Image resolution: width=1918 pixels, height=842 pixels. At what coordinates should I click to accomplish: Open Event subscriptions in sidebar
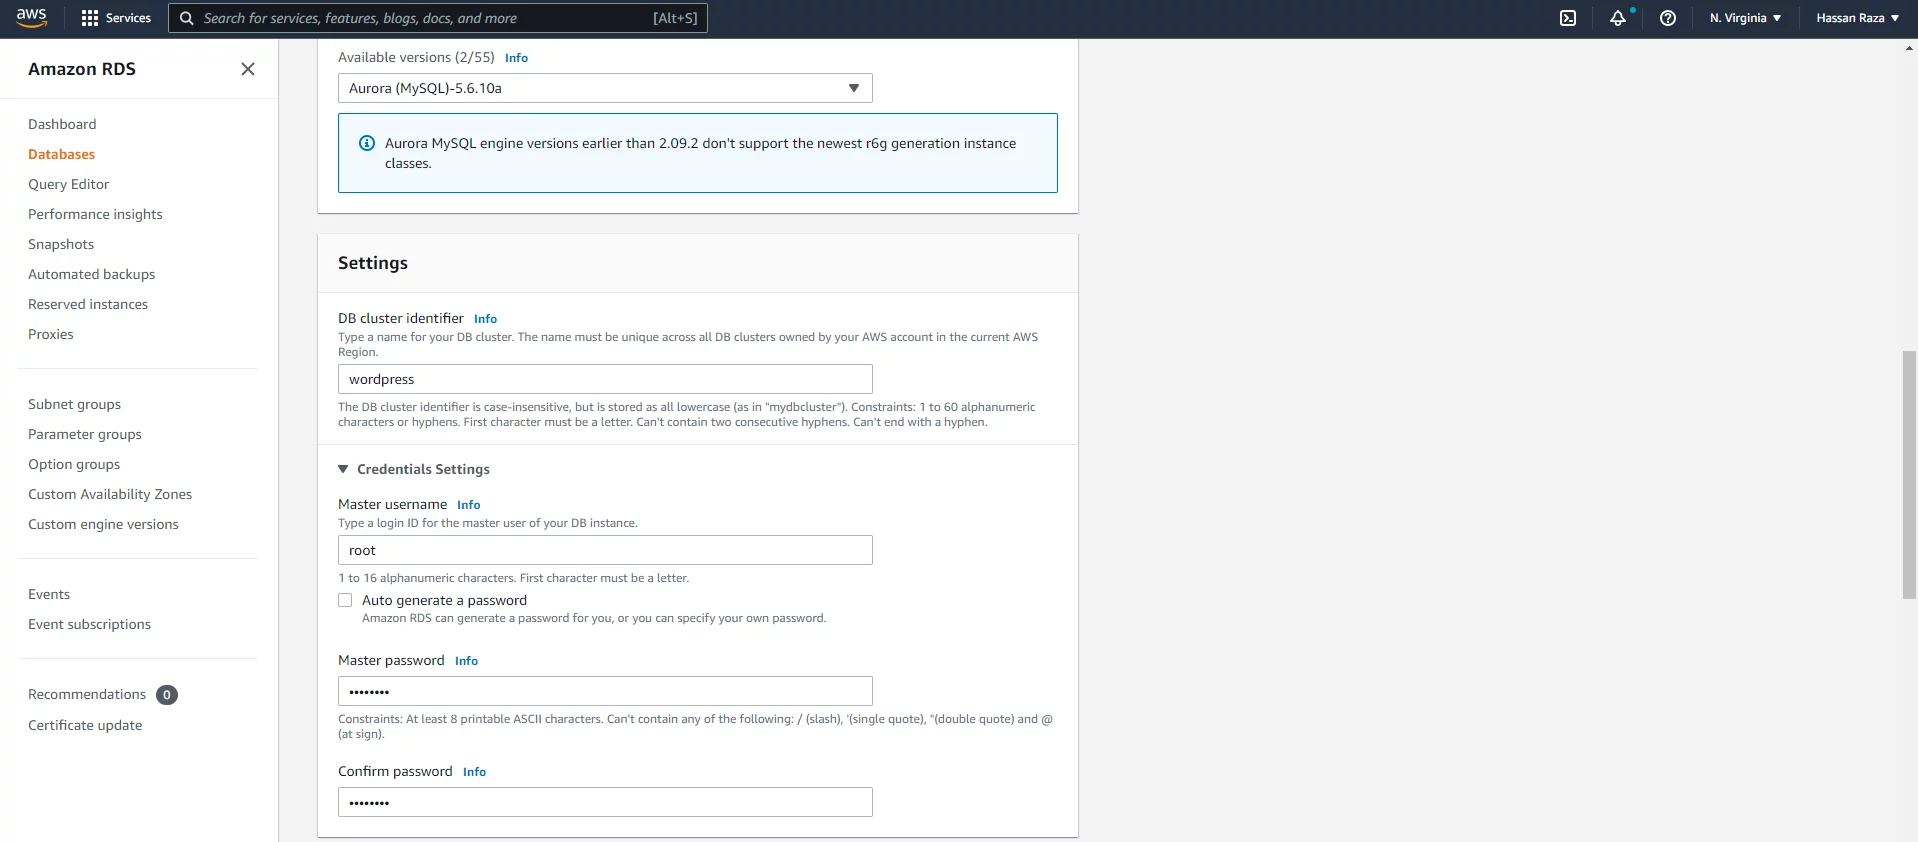[x=89, y=624]
